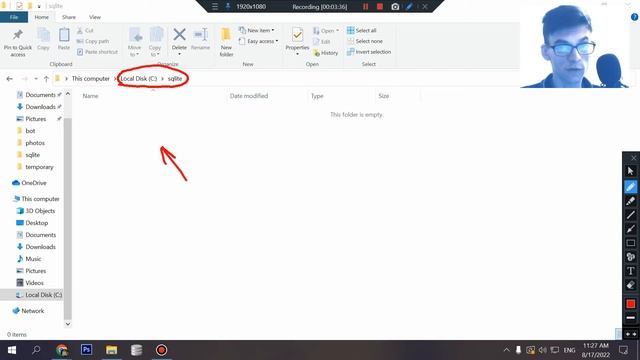640x360 pixels.
Task: Open the bot folder in sidebar
Action: tap(30, 131)
